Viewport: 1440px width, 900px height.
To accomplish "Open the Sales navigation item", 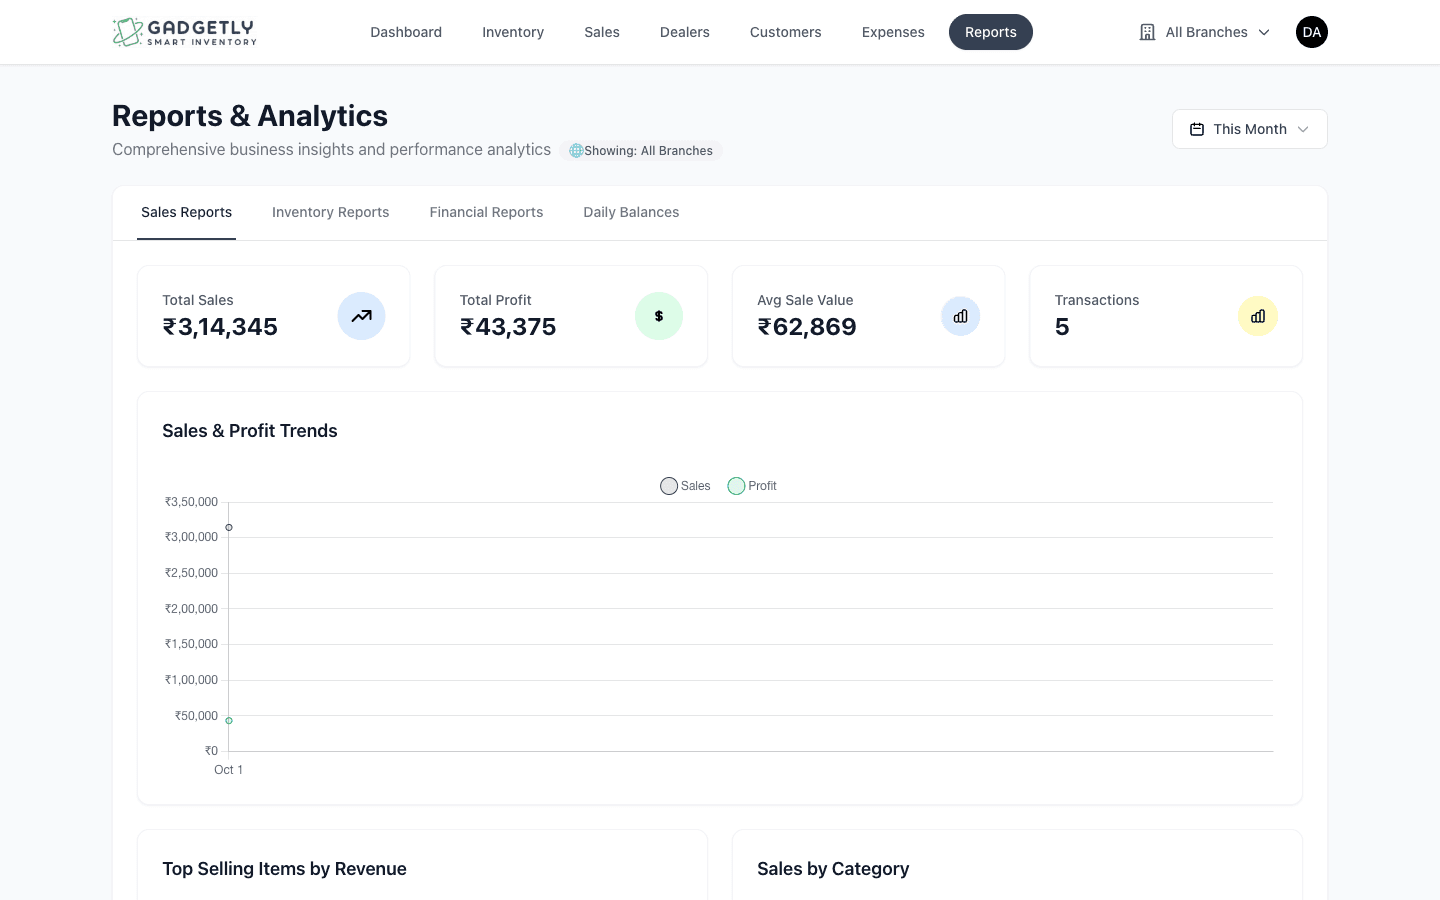I will click(602, 32).
